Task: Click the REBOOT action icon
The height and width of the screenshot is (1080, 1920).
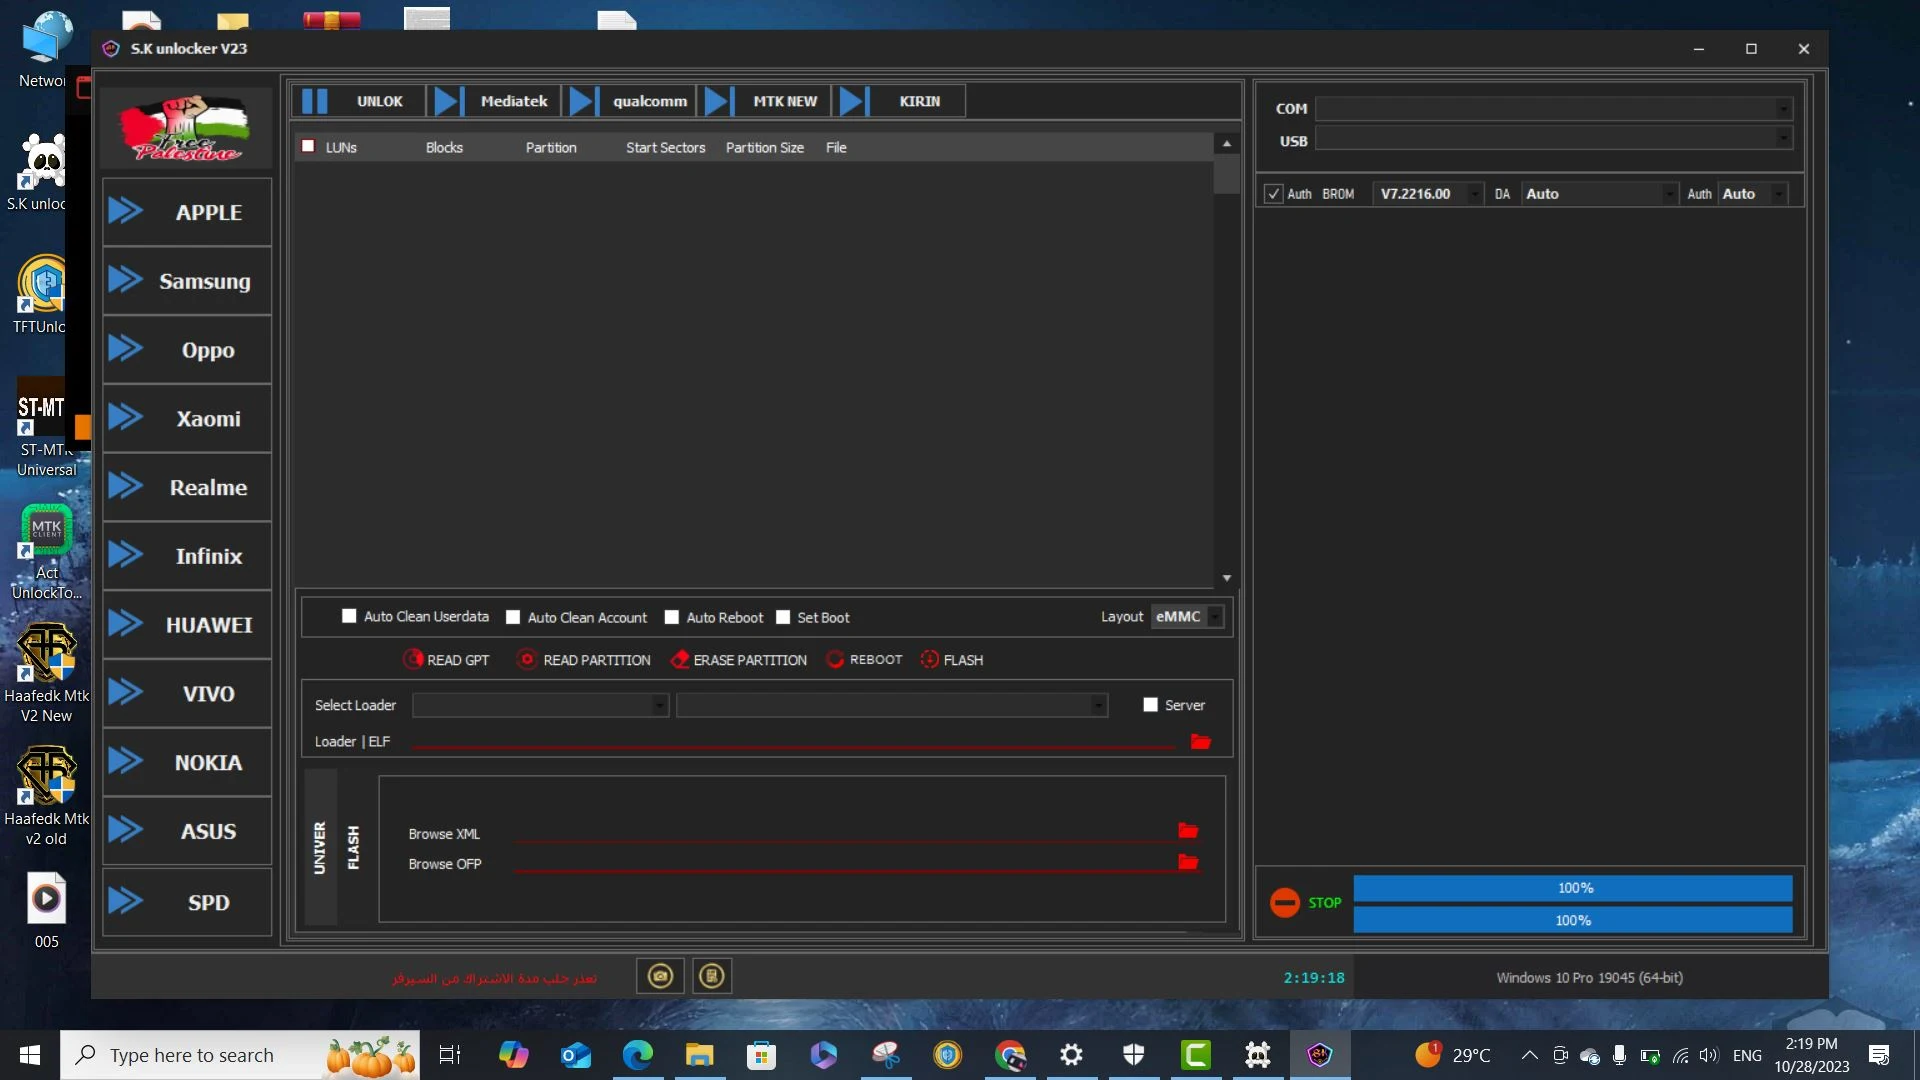Action: coord(835,660)
